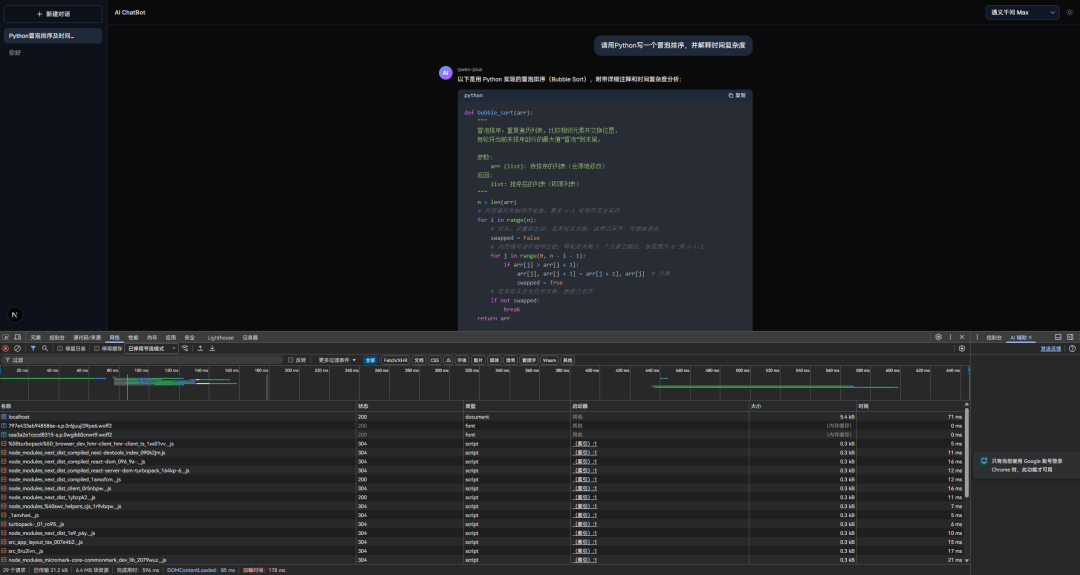Viewport: 1080px width, 575px height.
Task: Click the 新建对话 button
Action: (x=53, y=14)
